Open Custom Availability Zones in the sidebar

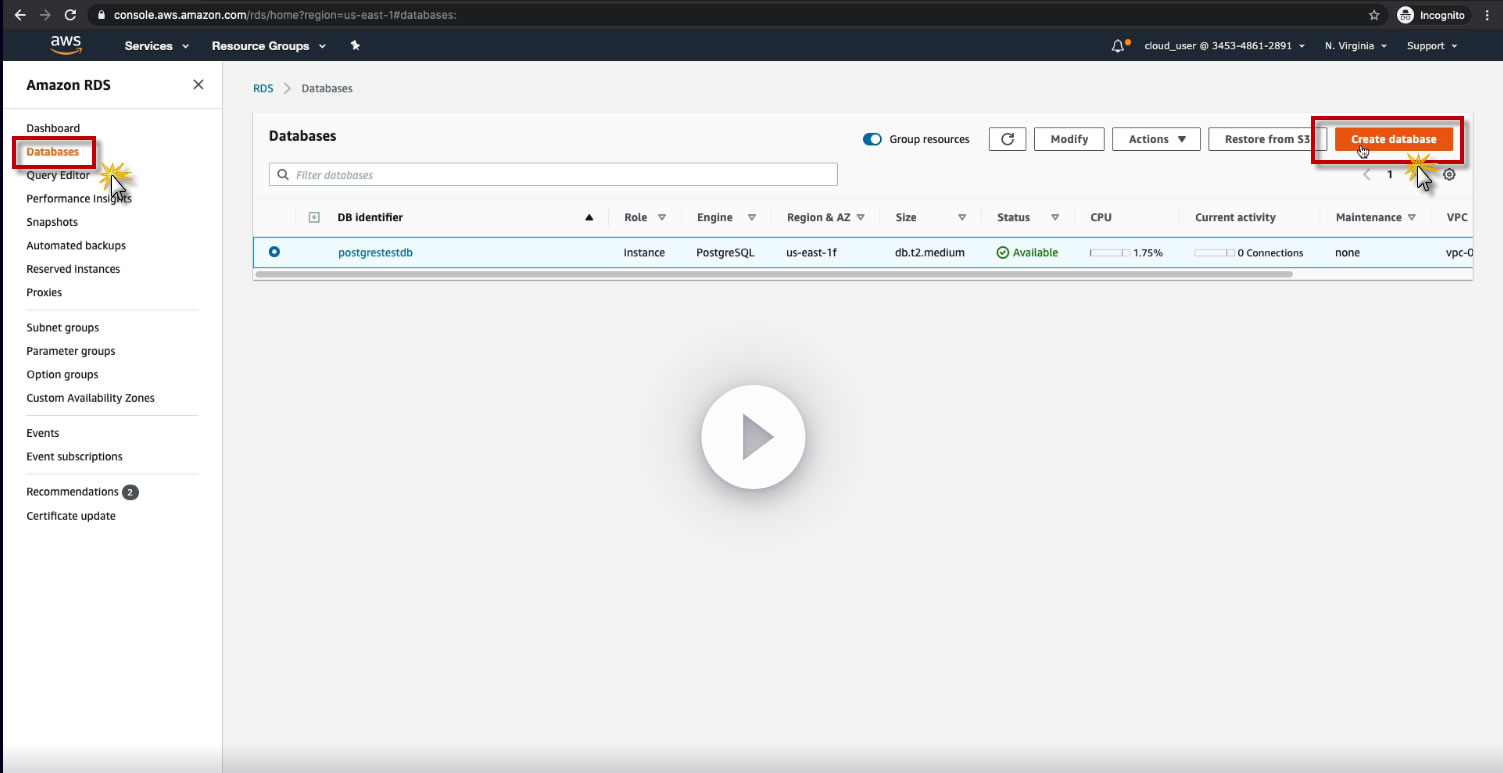pos(91,398)
